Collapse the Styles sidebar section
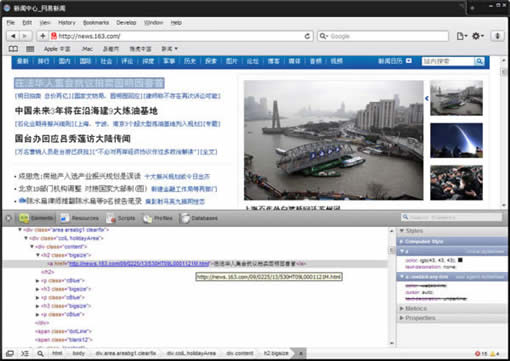Viewport: 510px width, 361px height. pyautogui.click(x=402, y=231)
